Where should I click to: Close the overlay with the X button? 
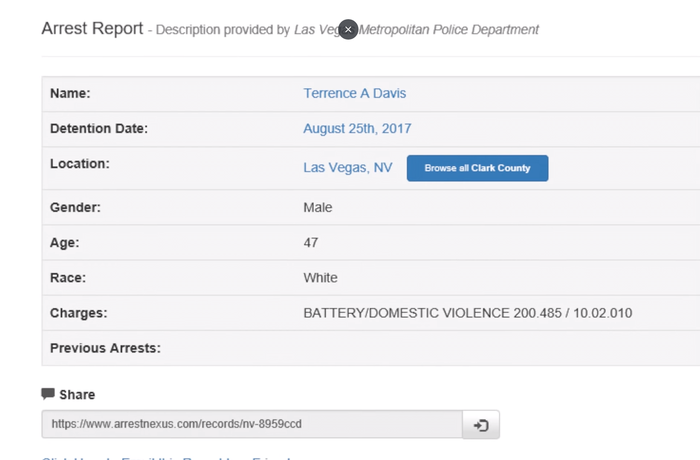pos(348,30)
